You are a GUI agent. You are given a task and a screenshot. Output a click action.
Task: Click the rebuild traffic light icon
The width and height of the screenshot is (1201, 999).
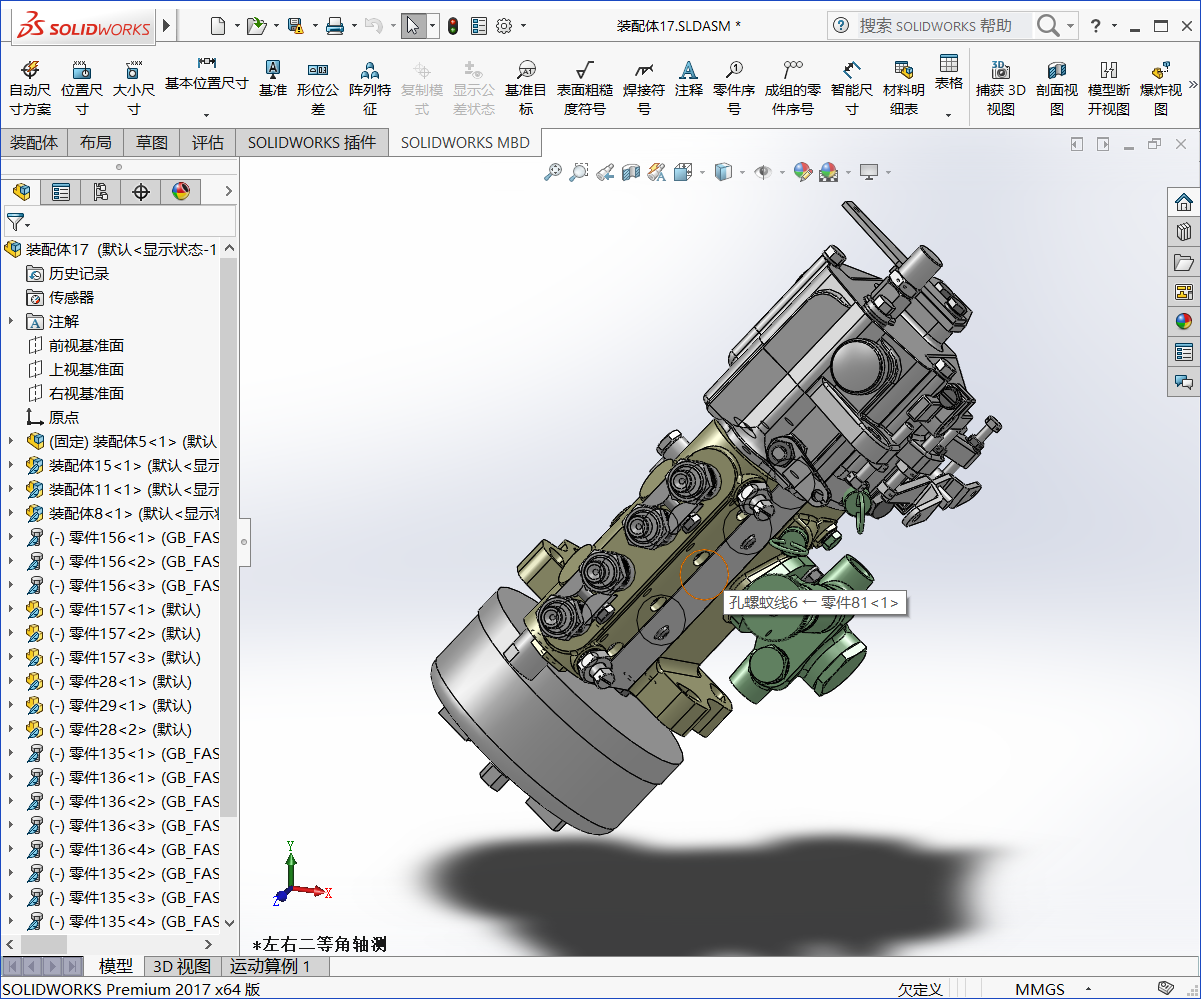click(x=453, y=26)
